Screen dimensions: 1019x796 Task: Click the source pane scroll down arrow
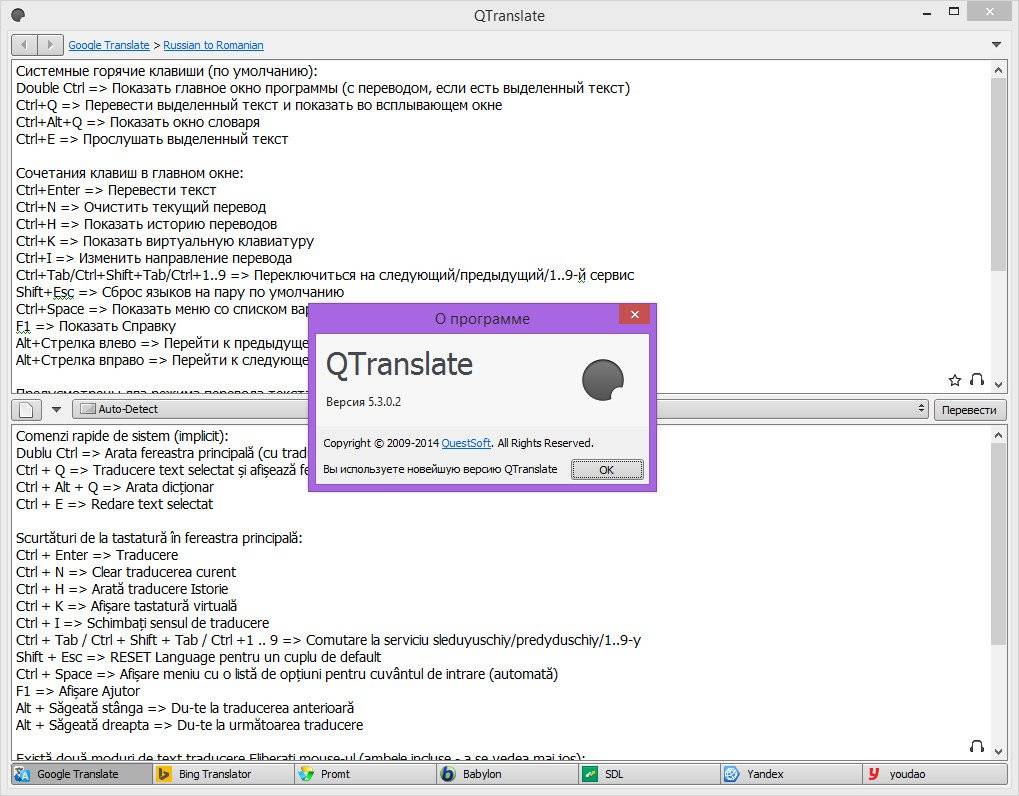click(998, 385)
